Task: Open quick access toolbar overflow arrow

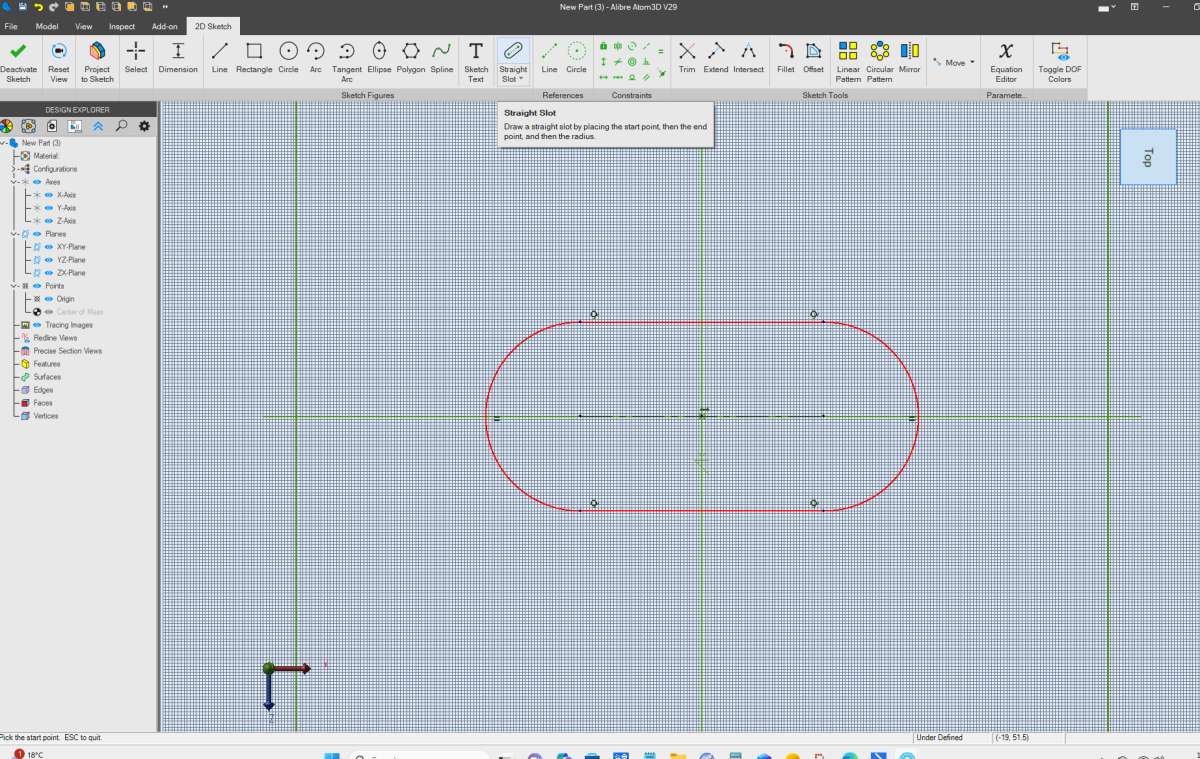Action: pyautogui.click(x=165, y=6)
